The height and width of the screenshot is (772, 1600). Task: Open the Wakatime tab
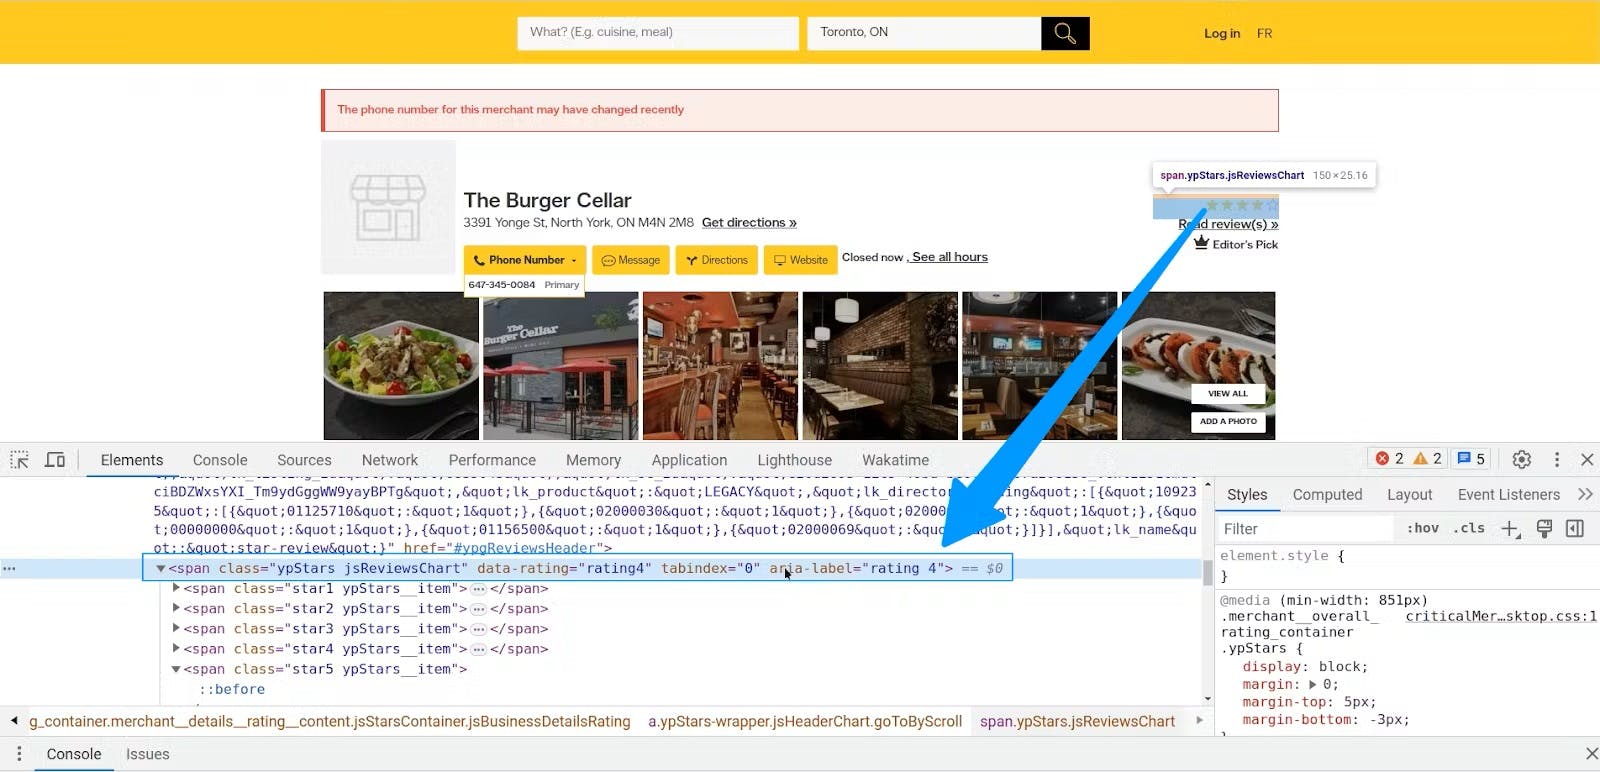coord(896,460)
